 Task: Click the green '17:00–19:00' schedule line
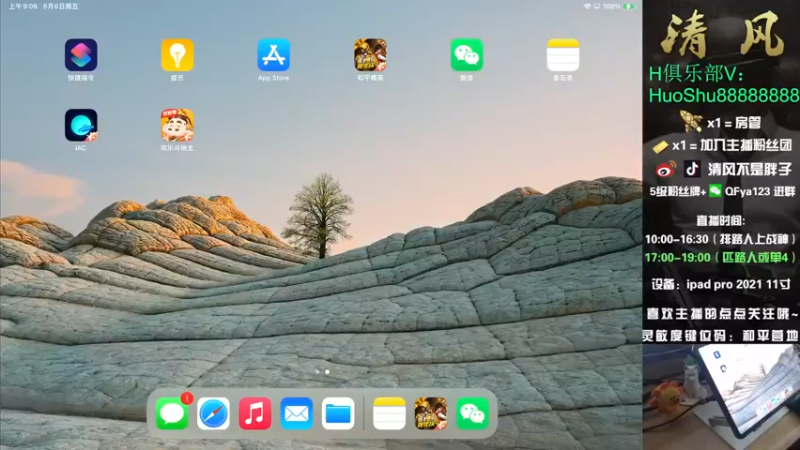pyautogui.click(x=721, y=258)
